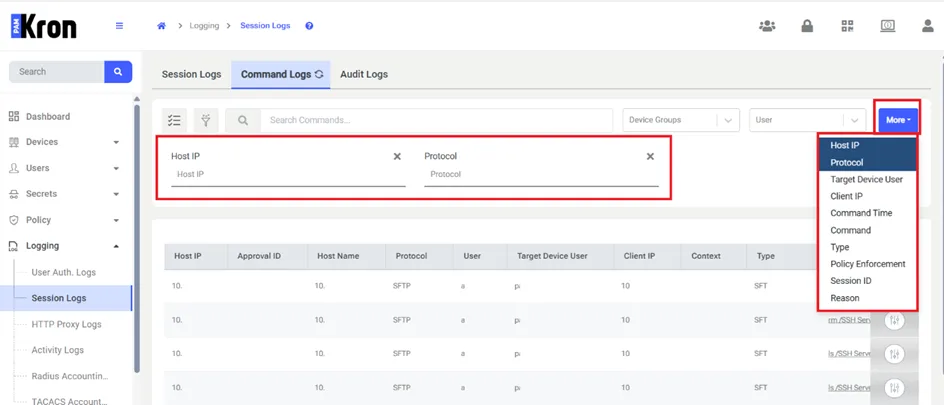Deselect Host IP in More menu
The image size is (944, 405).
pos(868,145)
